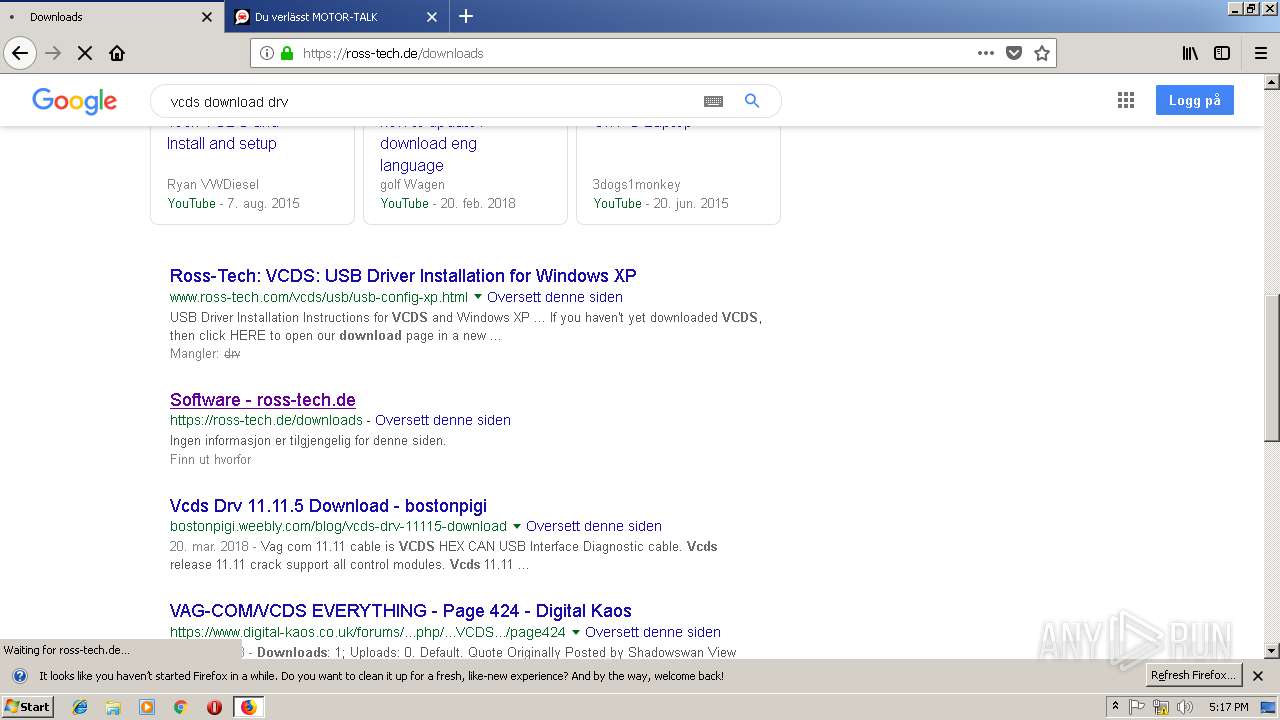Click the volume speaker tray icon
This screenshot has height=720, width=1280.
1185,707
